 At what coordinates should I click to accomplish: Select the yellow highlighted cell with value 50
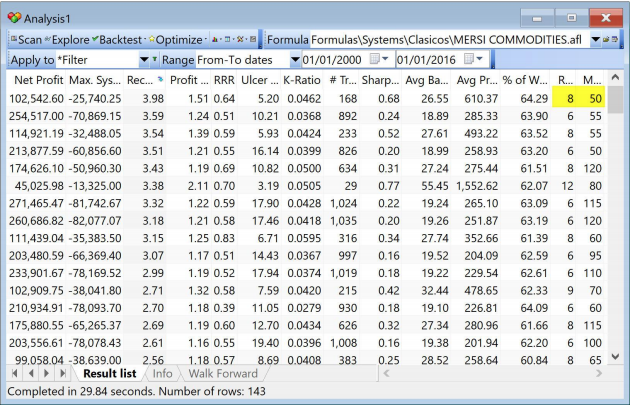594,99
